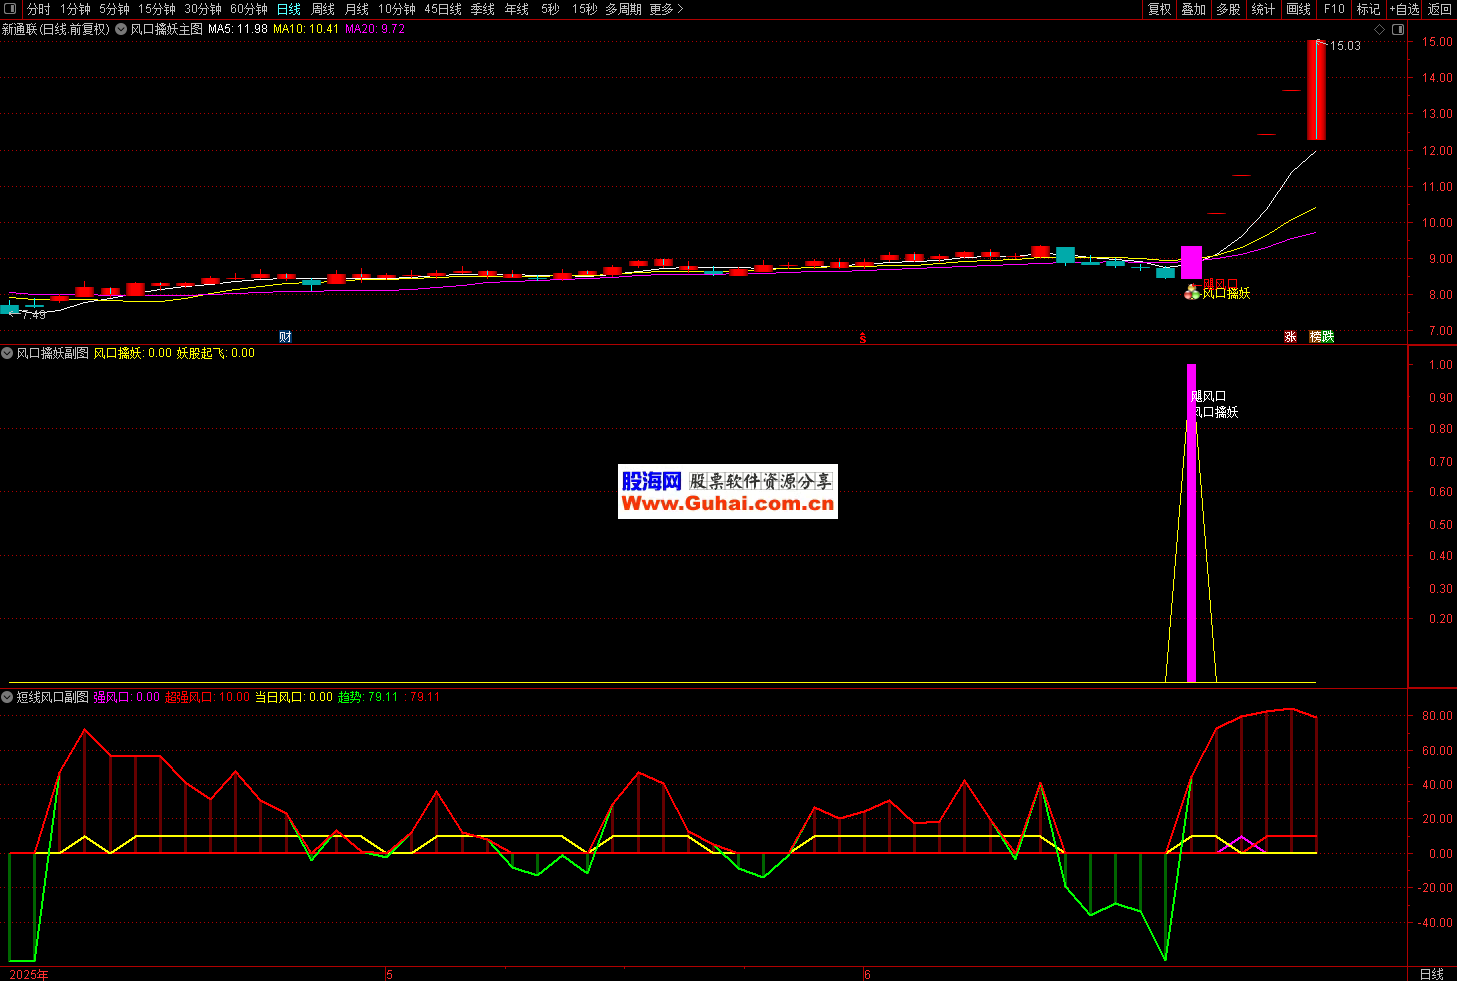Click the 风口擒妖 signal icon on candle

click(1192, 292)
